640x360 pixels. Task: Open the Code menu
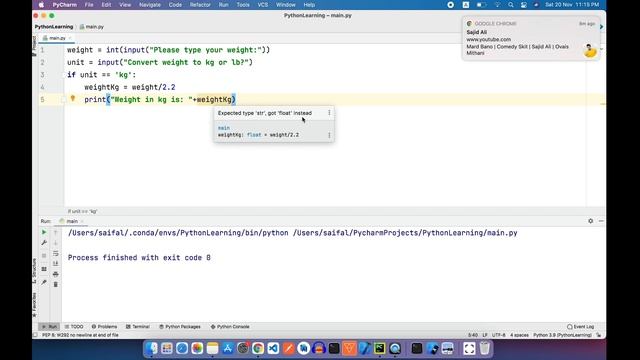(x=175, y=5)
